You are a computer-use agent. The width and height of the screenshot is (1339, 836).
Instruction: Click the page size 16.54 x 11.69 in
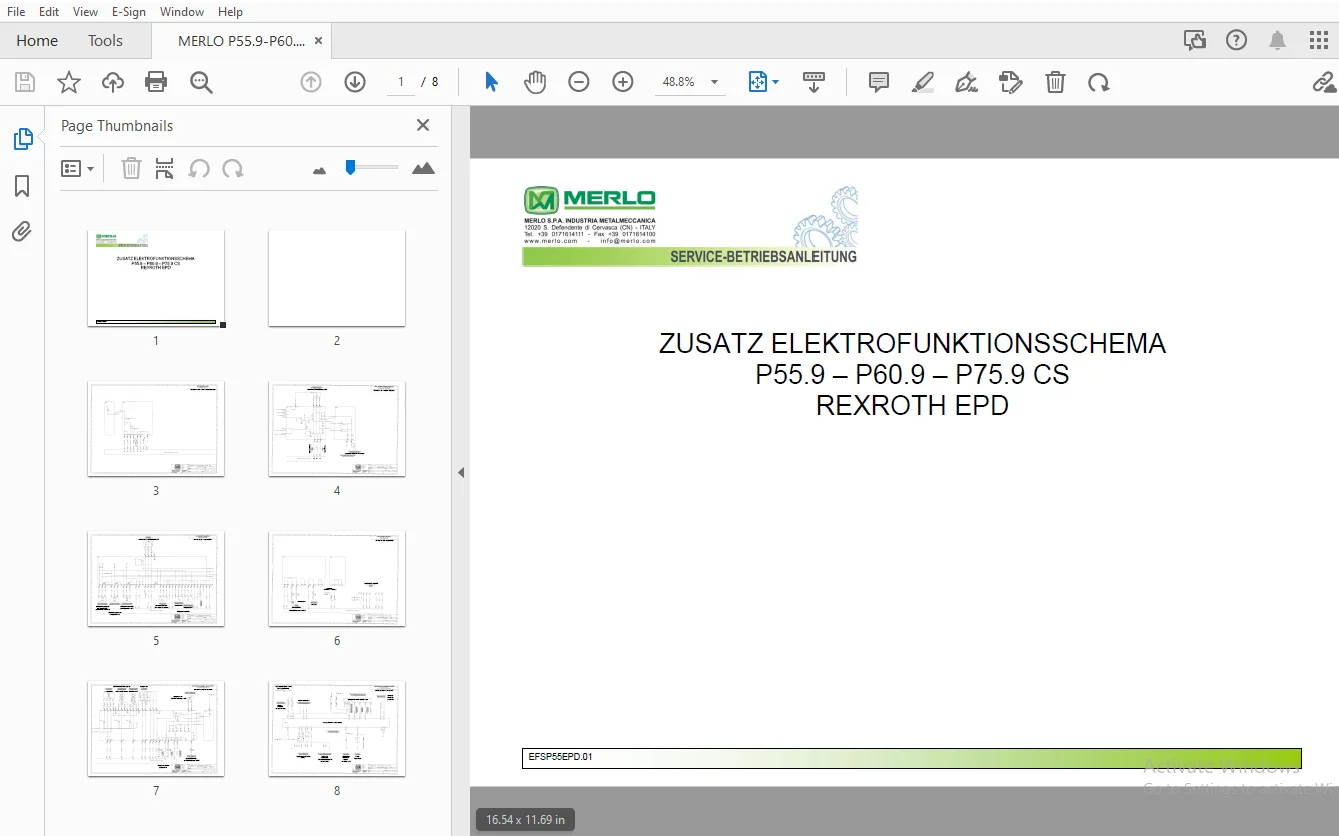tap(526, 820)
